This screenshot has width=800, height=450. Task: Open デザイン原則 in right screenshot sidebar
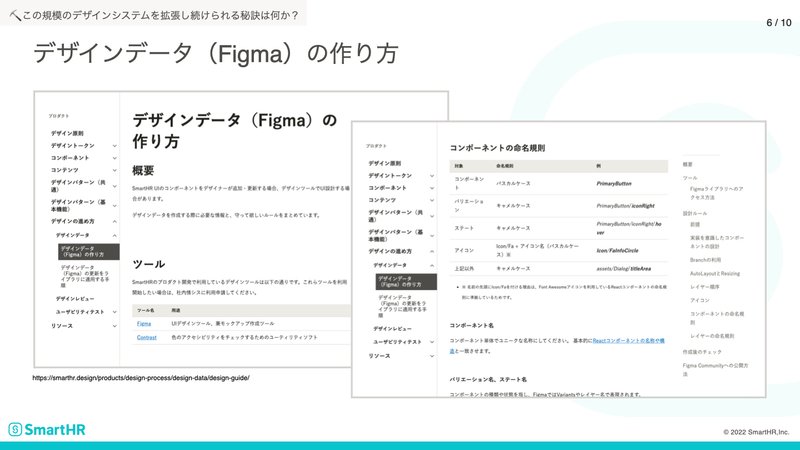tap(385, 163)
